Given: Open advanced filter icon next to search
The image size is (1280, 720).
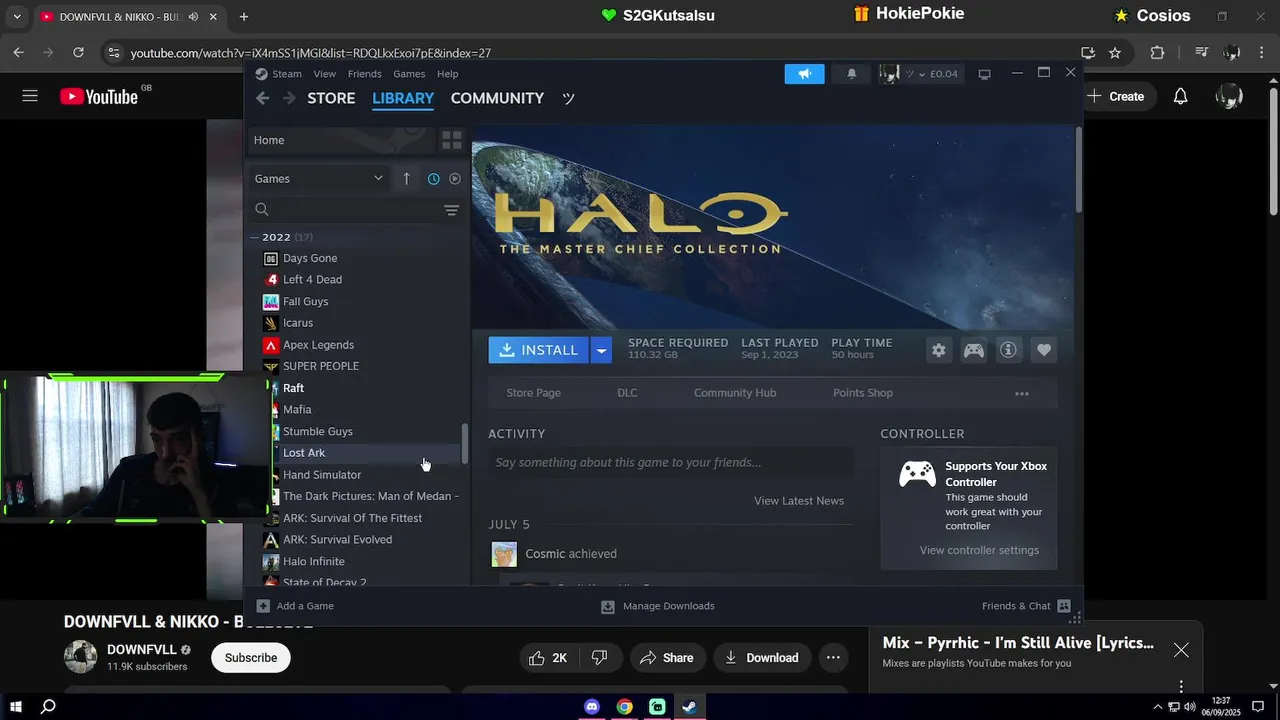Looking at the screenshot, I should pos(451,210).
